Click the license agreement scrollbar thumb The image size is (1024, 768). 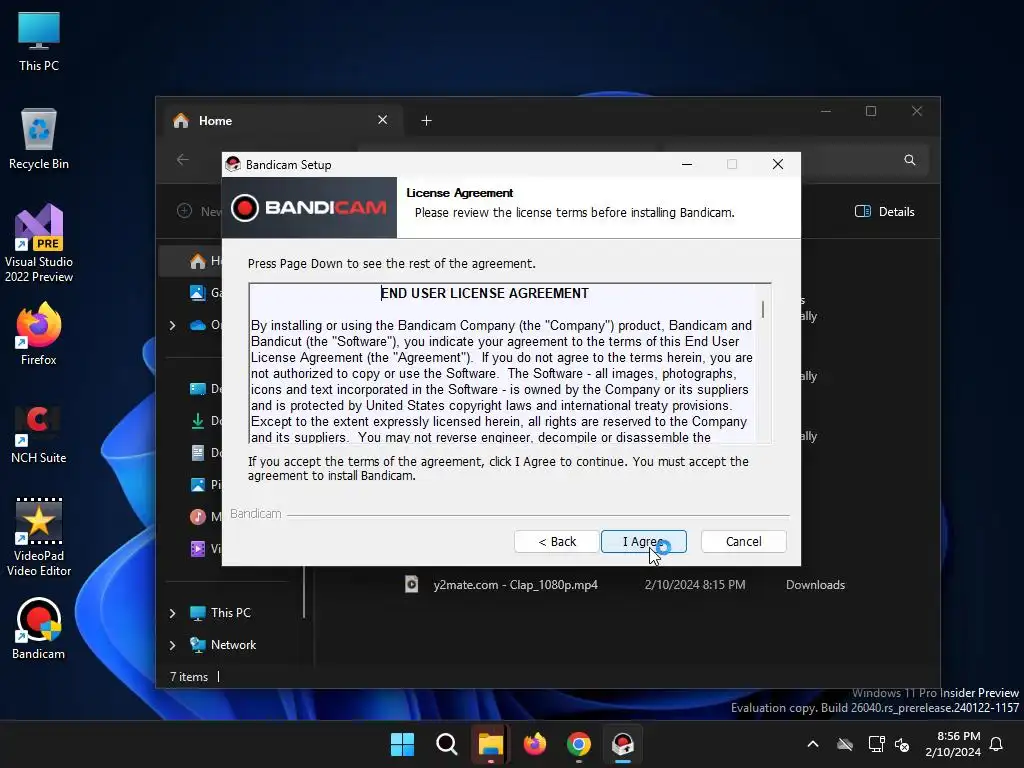[x=763, y=309]
